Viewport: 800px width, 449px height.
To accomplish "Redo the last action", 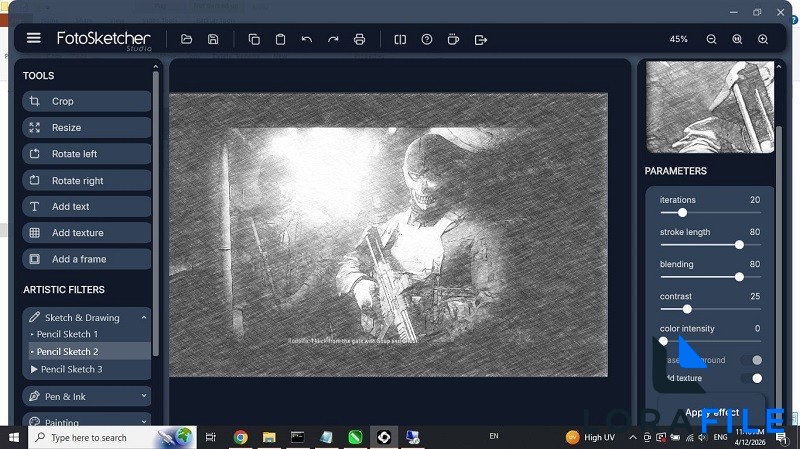I will point(333,39).
